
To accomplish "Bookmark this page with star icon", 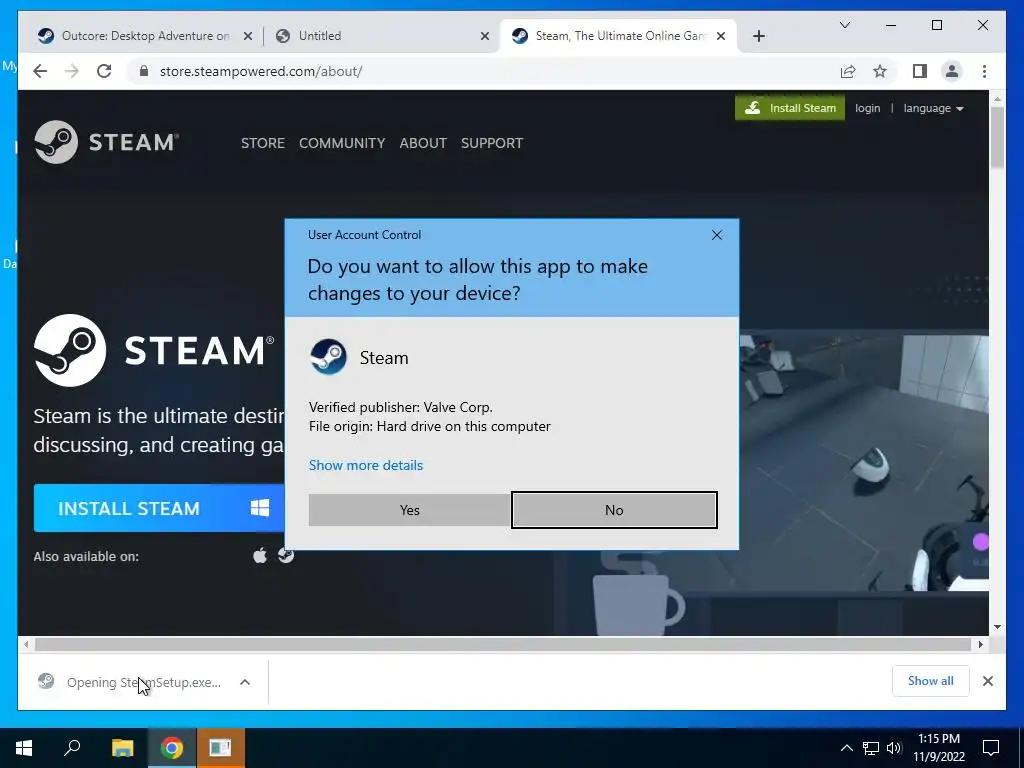I will tap(880, 71).
